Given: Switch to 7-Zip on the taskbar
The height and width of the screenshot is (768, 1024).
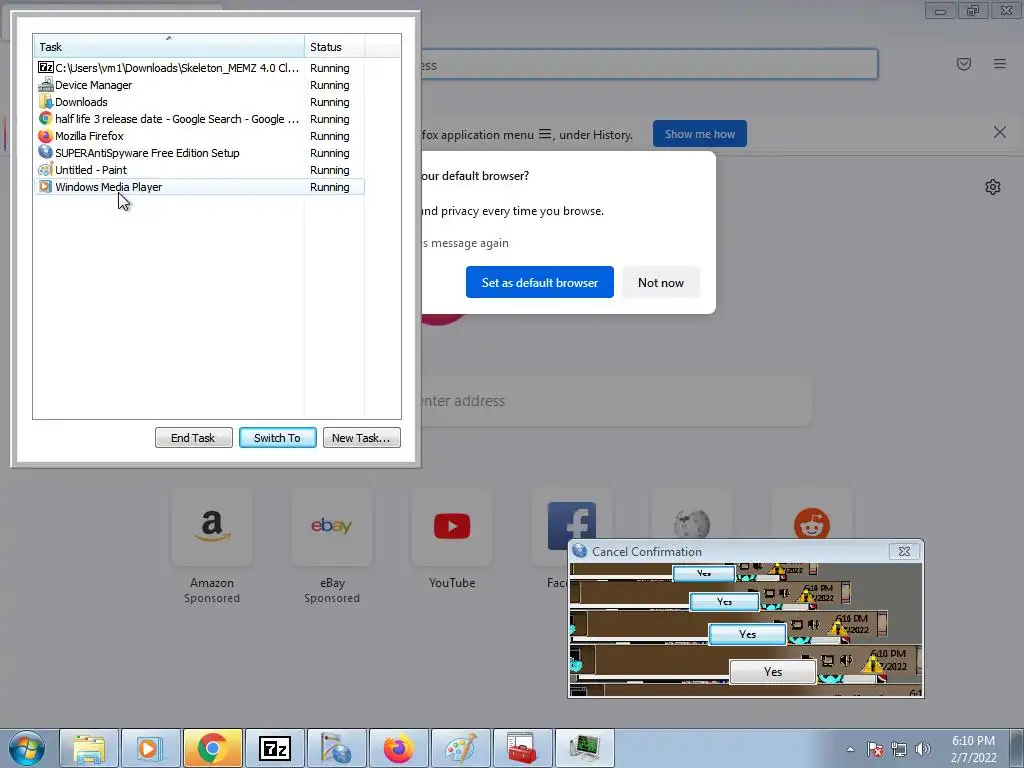Looking at the screenshot, I should pos(274,748).
